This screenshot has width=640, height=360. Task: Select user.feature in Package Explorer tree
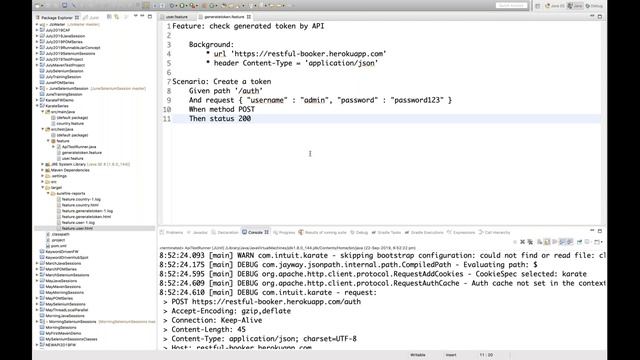tap(73, 158)
